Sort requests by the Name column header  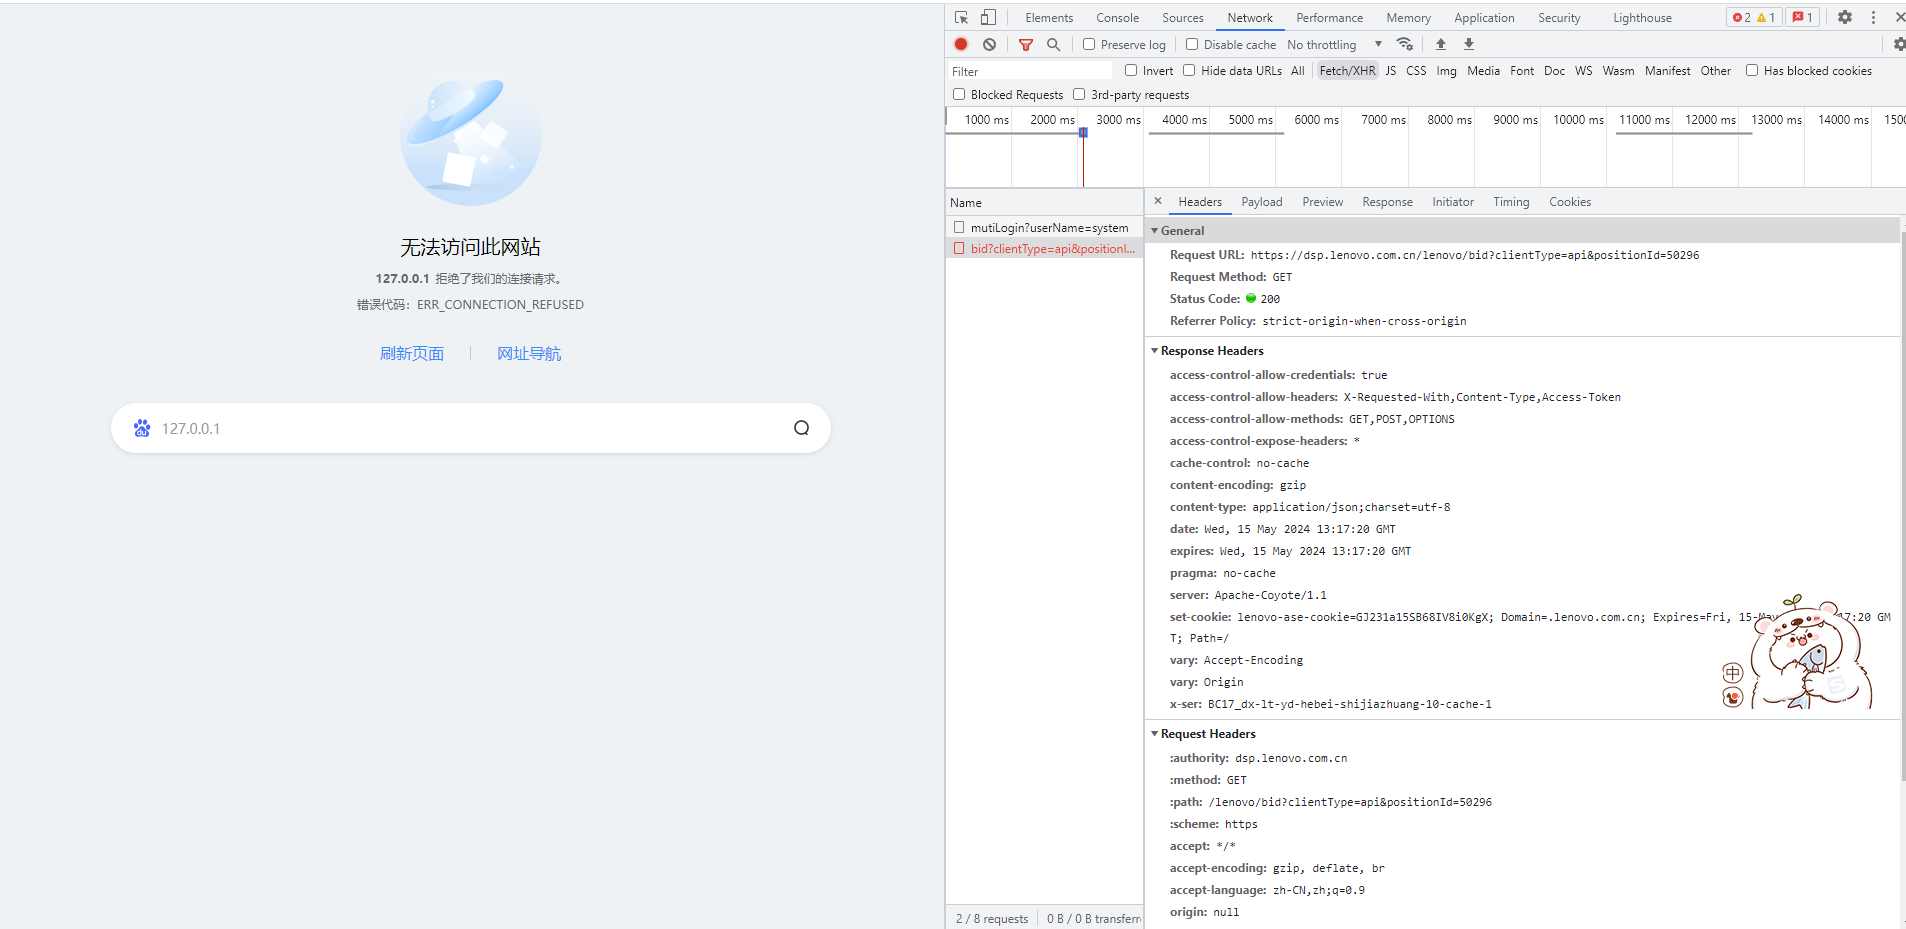[x=1044, y=202]
